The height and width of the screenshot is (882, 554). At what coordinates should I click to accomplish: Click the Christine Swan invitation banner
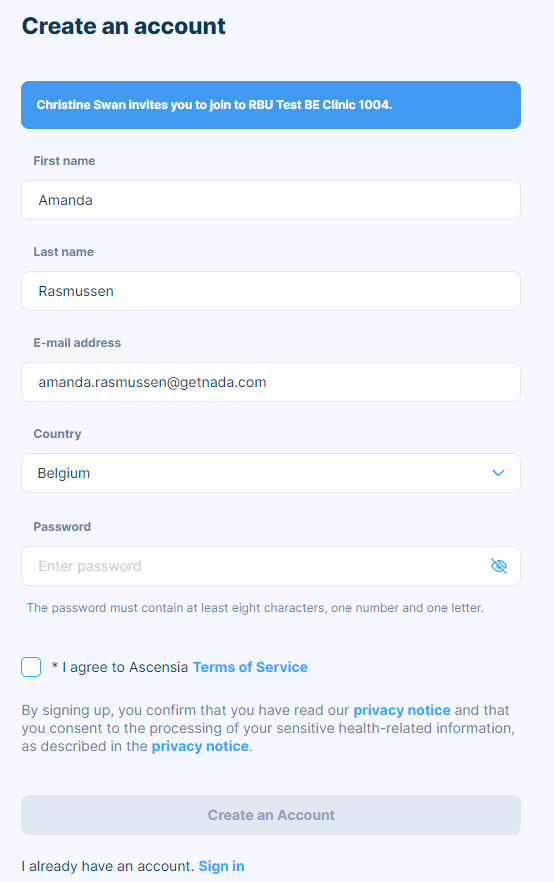tap(271, 105)
